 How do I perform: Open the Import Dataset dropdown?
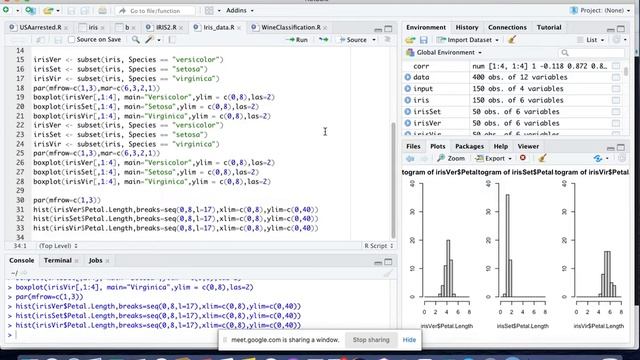coord(468,40)
